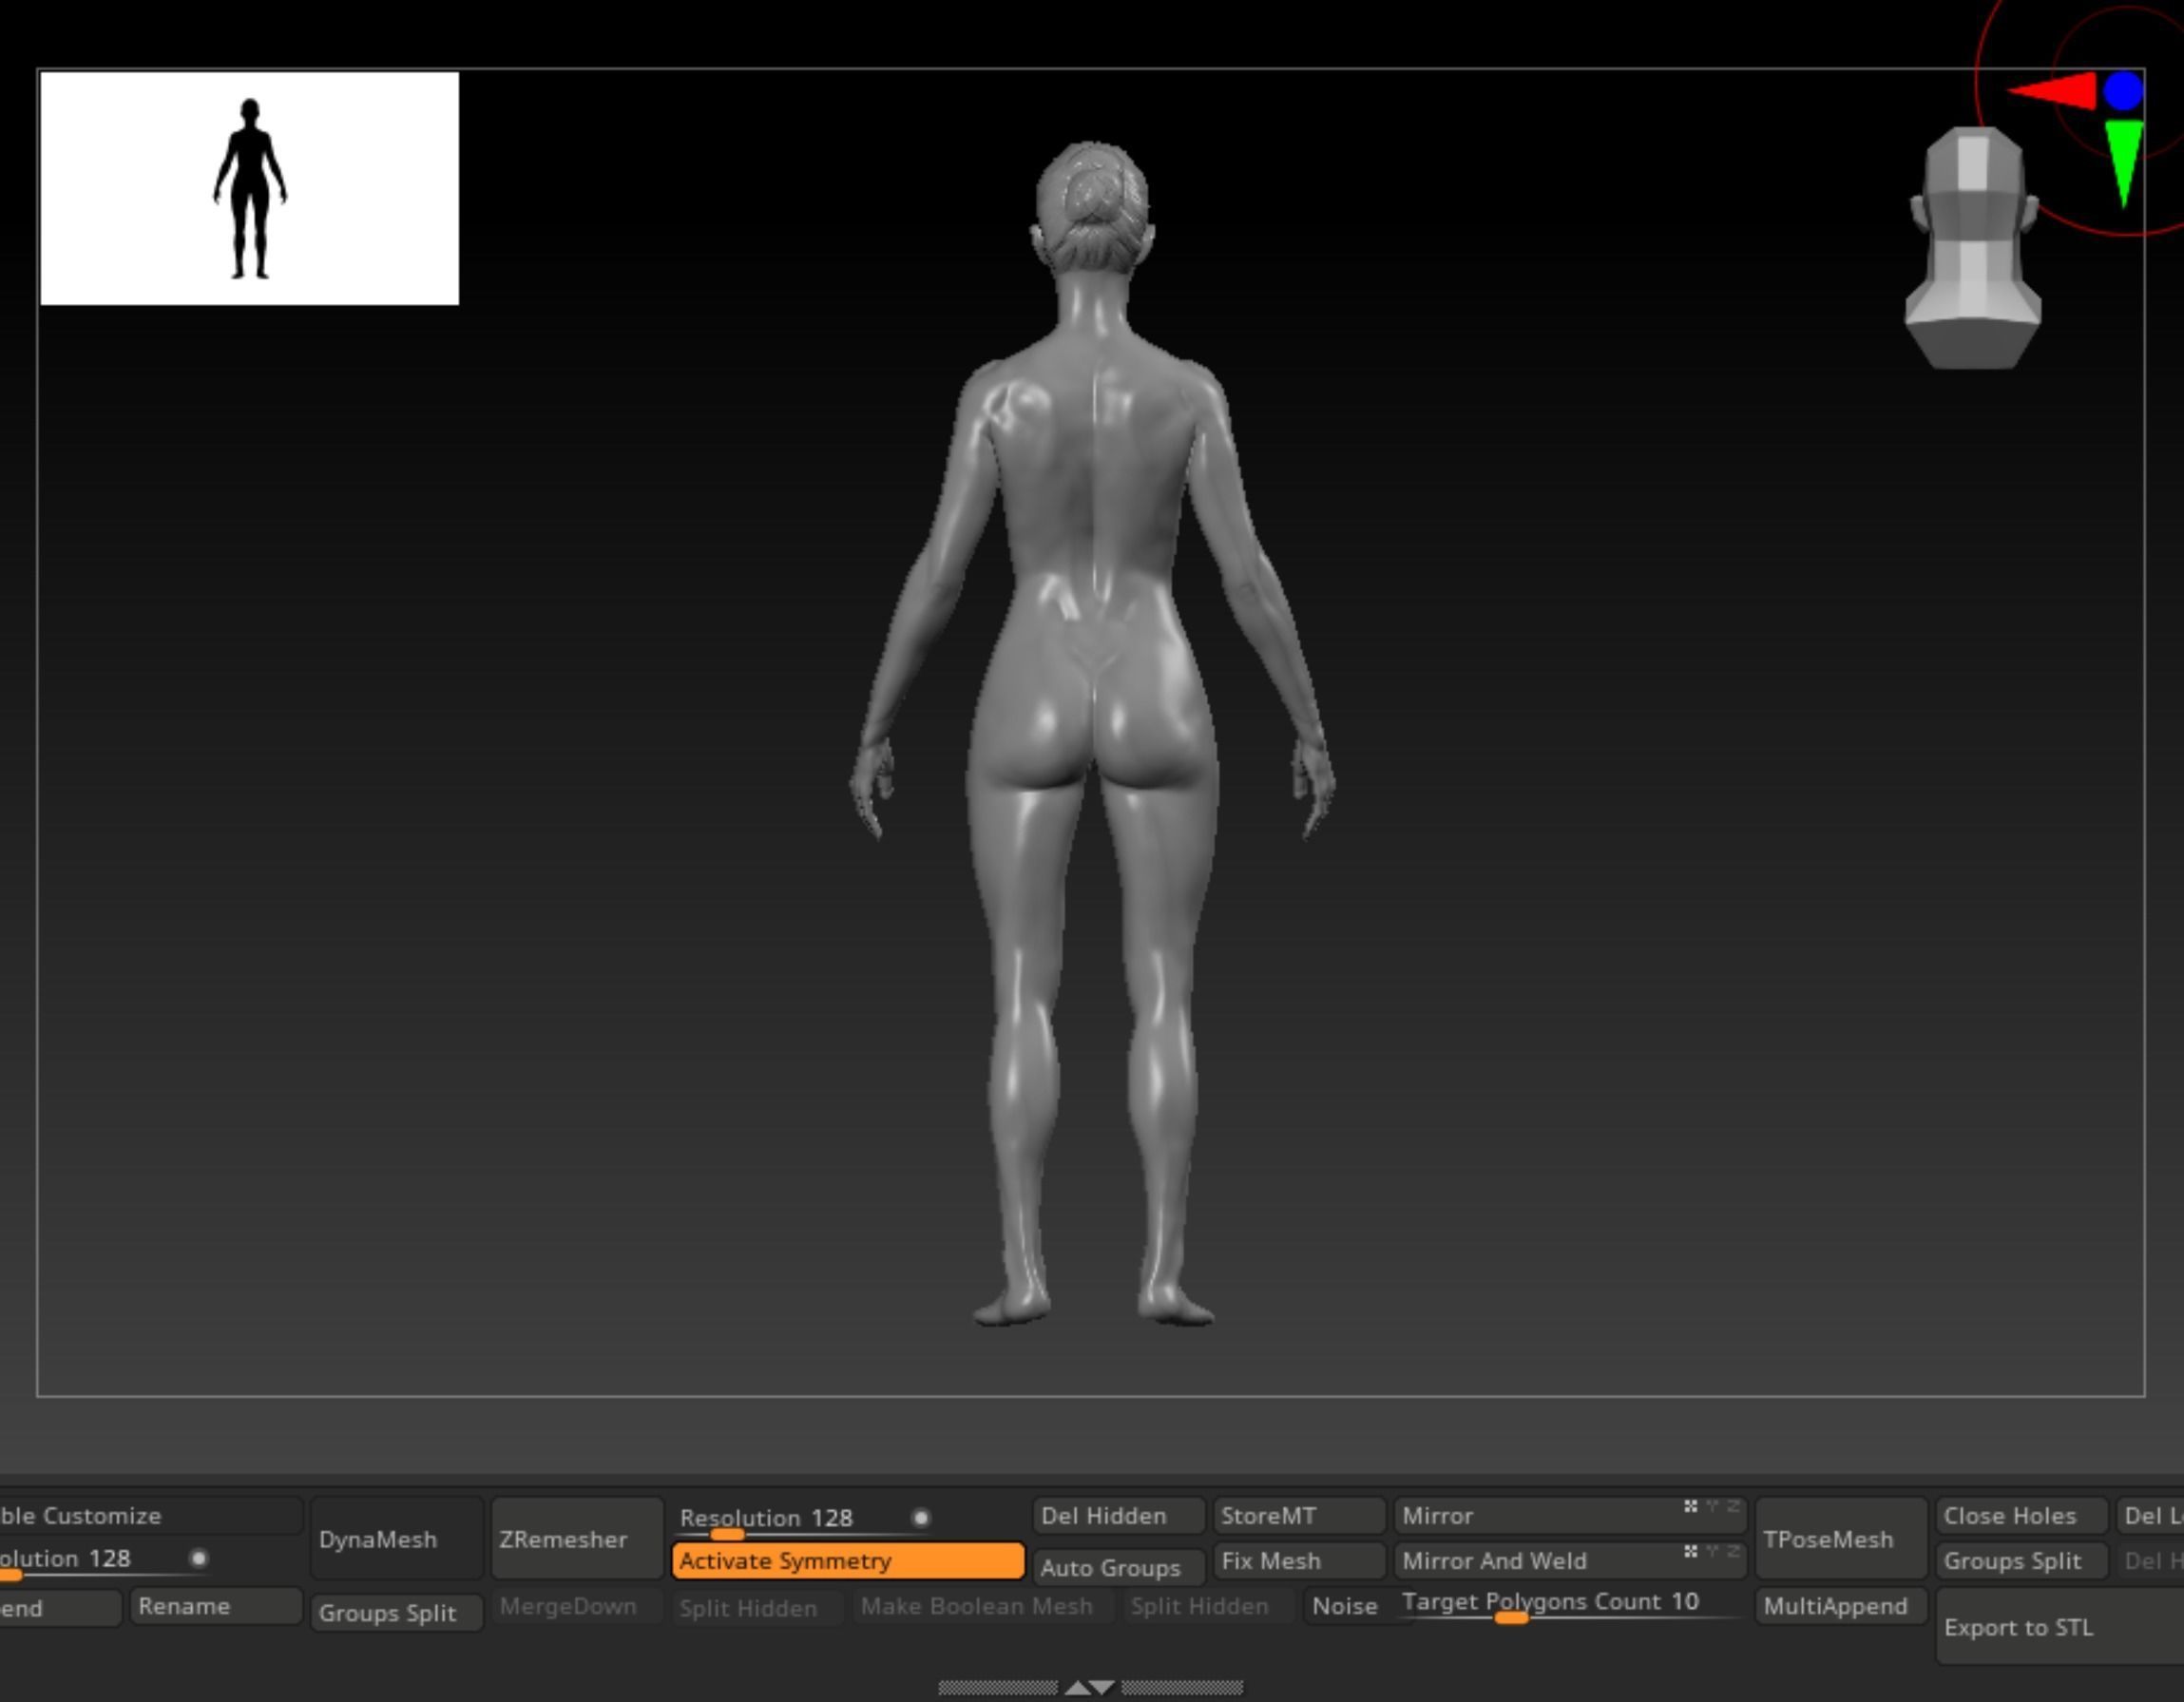Toggle dot beside Resolution above Activate Symmetry
Image resolution: width=2184 pixels, height=1702 pixels.
pyautogui.click(x=921, y=1518)
